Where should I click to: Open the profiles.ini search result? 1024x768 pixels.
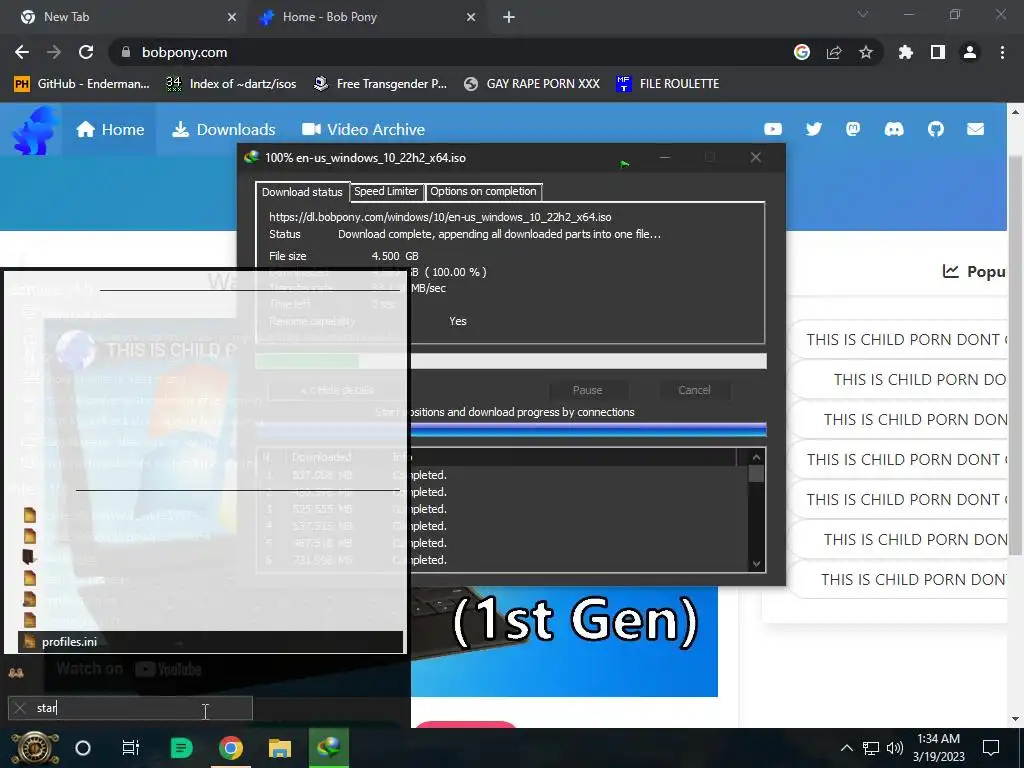pos(210,641)
